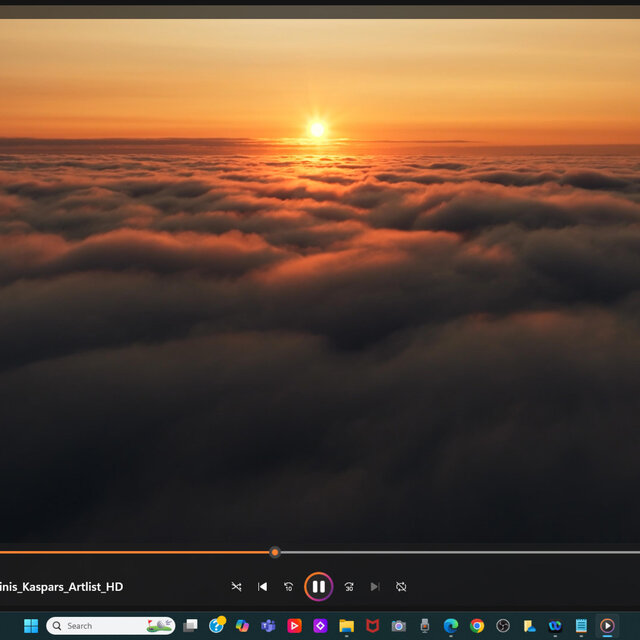Open Task View from taskbar

[x=190, y=626]
